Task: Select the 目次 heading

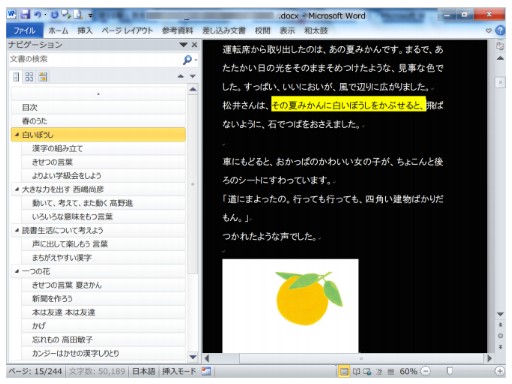Action: click(98, 107)
